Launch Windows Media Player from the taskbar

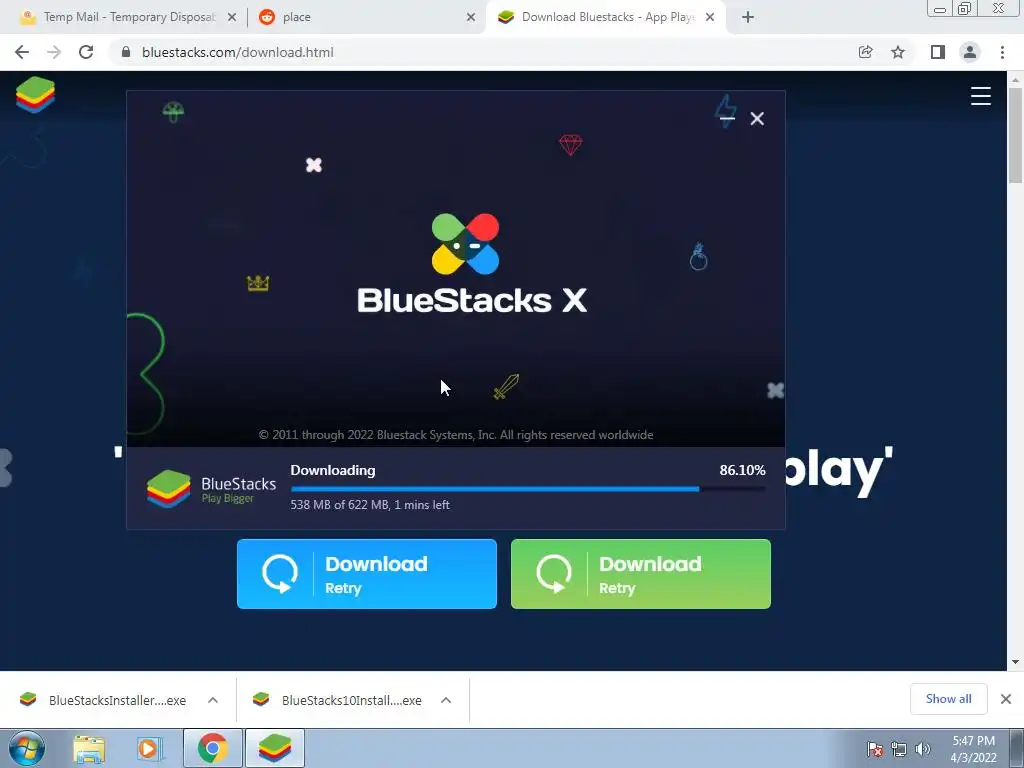click(150, 748)
